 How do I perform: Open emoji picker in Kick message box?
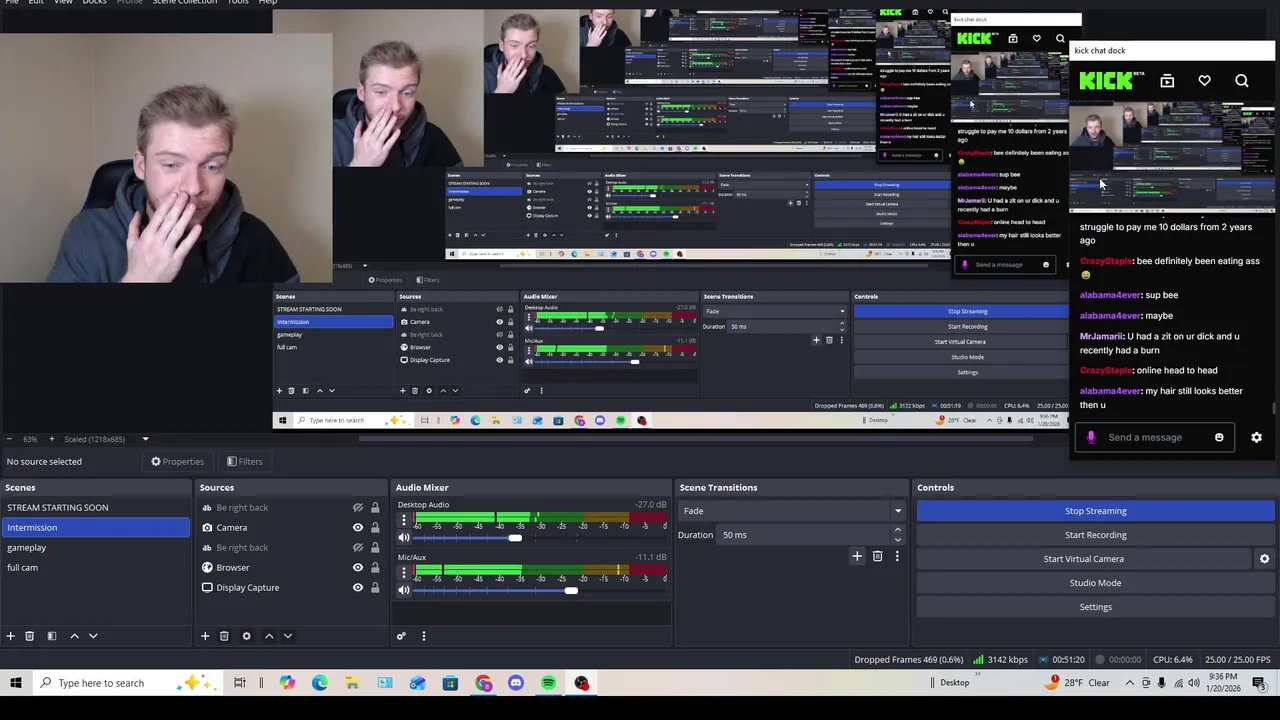coord(1219,437)
